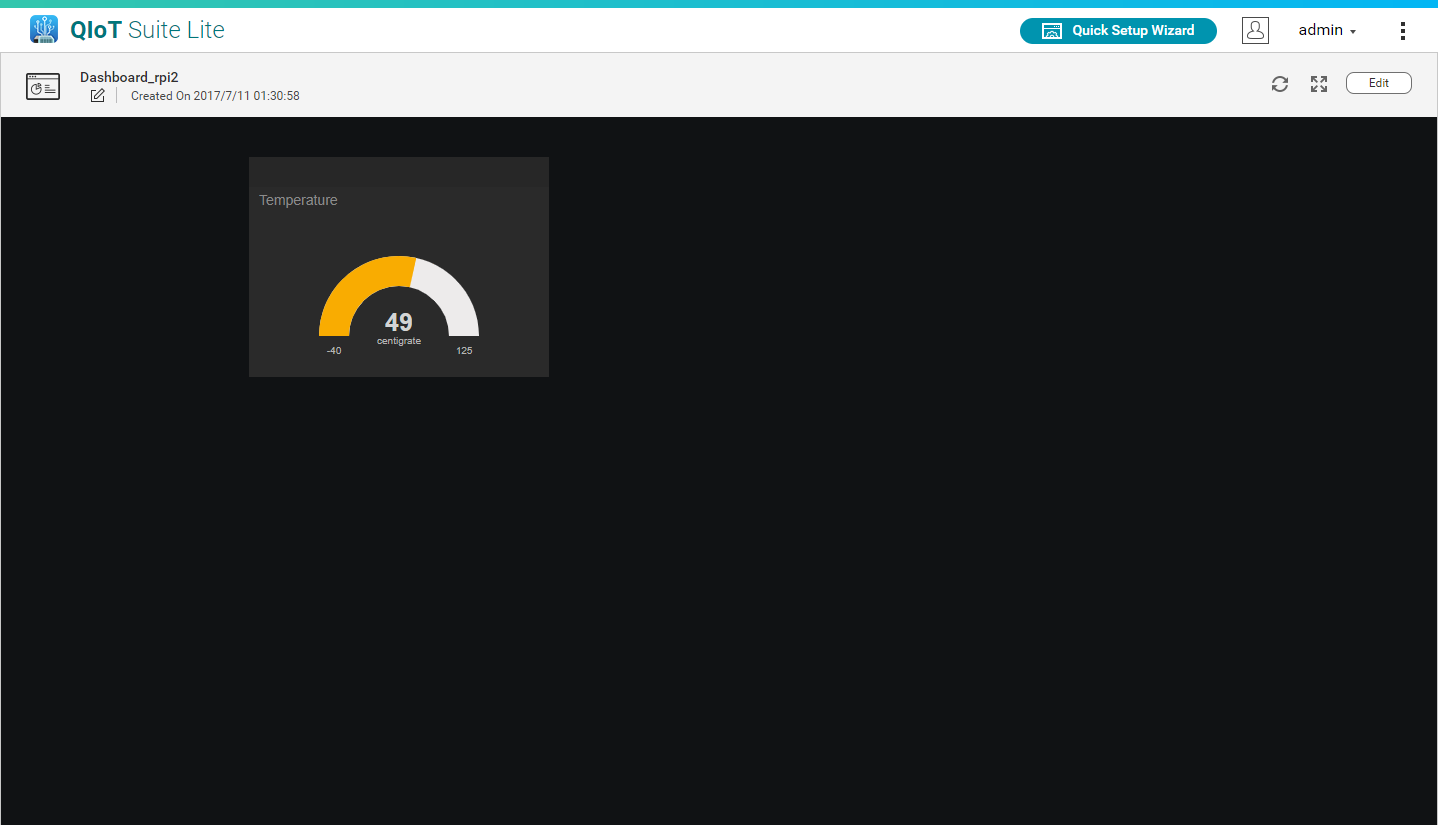Click the 125 maximum gauge label
Image resolution: width=1438 pixels, height=825 pixels.
pos(464,351)
